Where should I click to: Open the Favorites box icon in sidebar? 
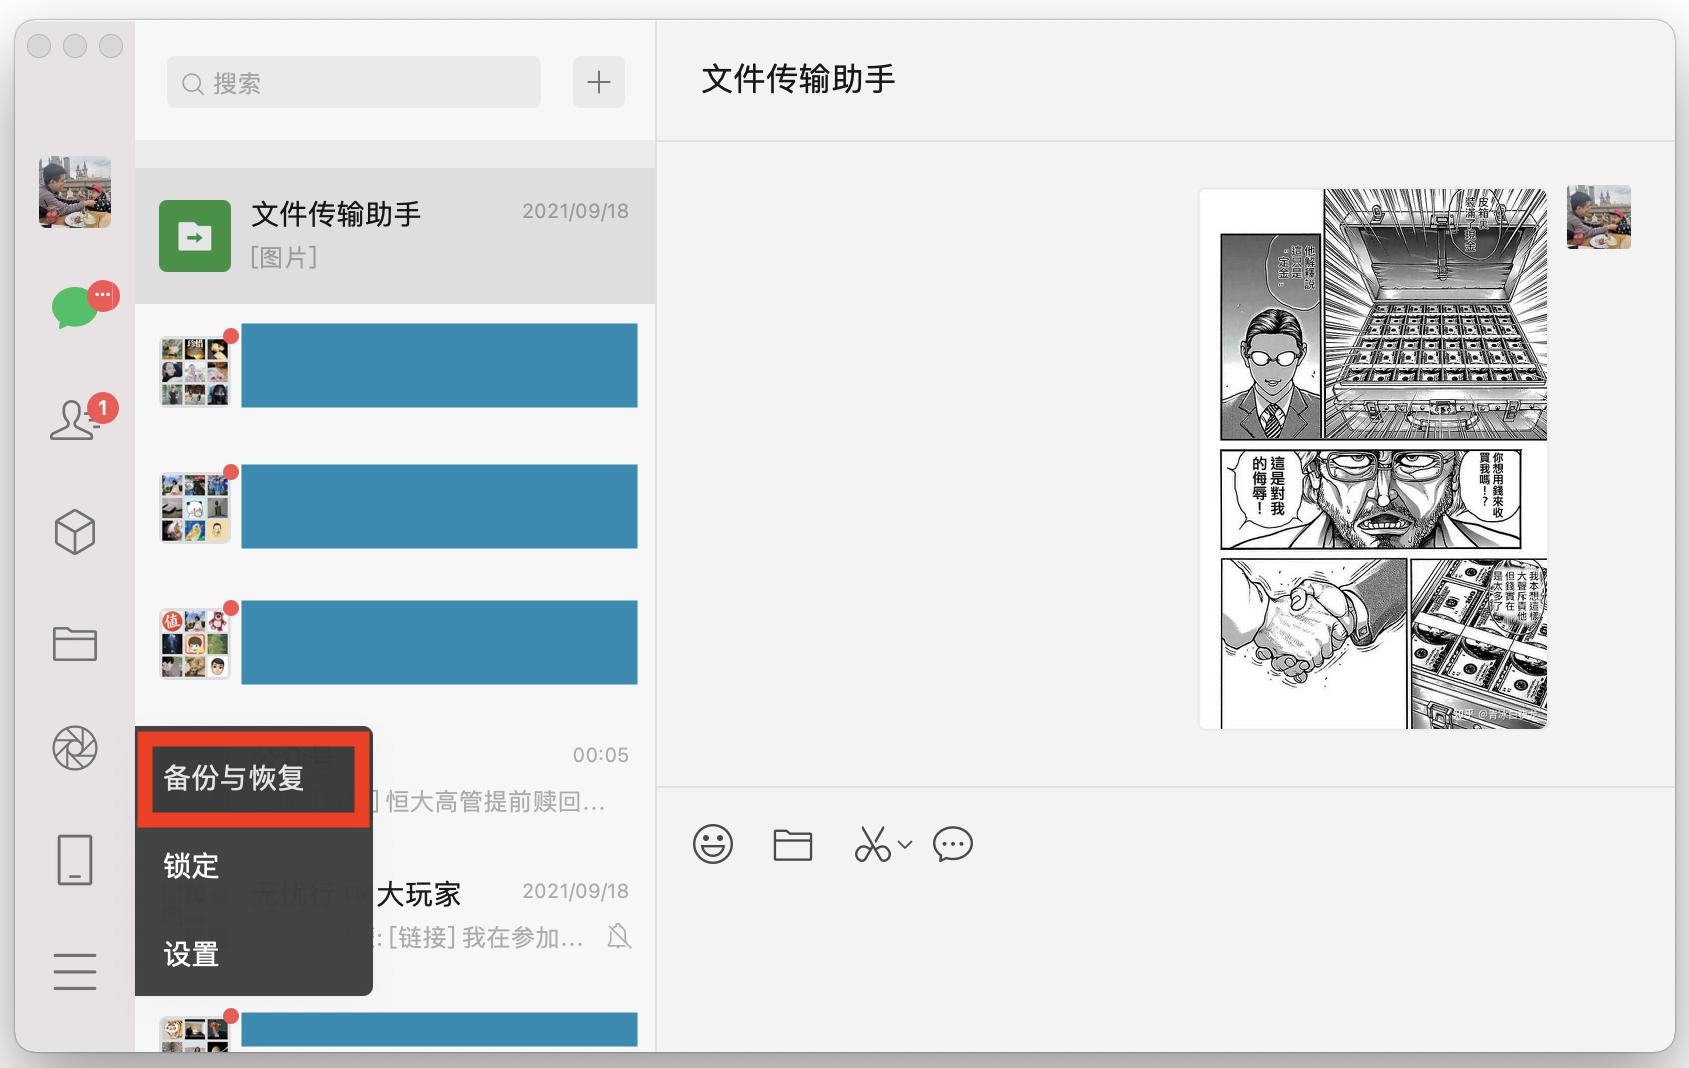[75, 533]
